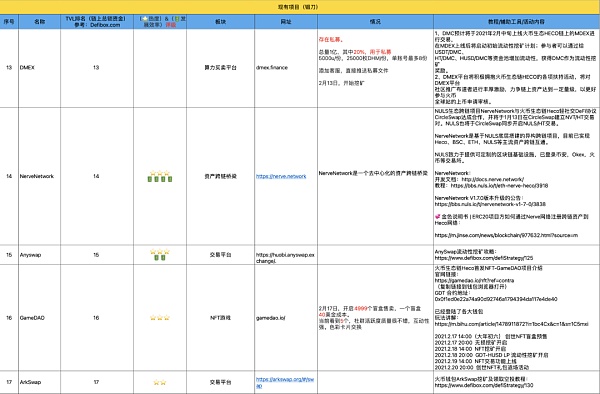Click the three stars in GameDAO row
Screen dimensions: 600x394
160,317
